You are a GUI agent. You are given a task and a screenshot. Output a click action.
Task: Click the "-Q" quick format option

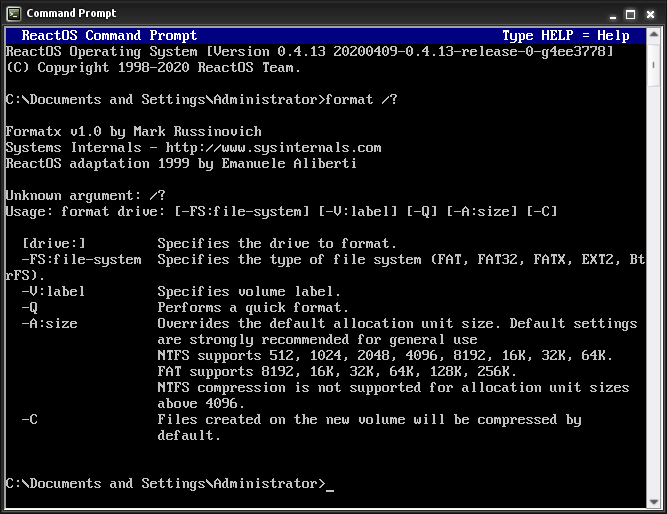[29, 307]
